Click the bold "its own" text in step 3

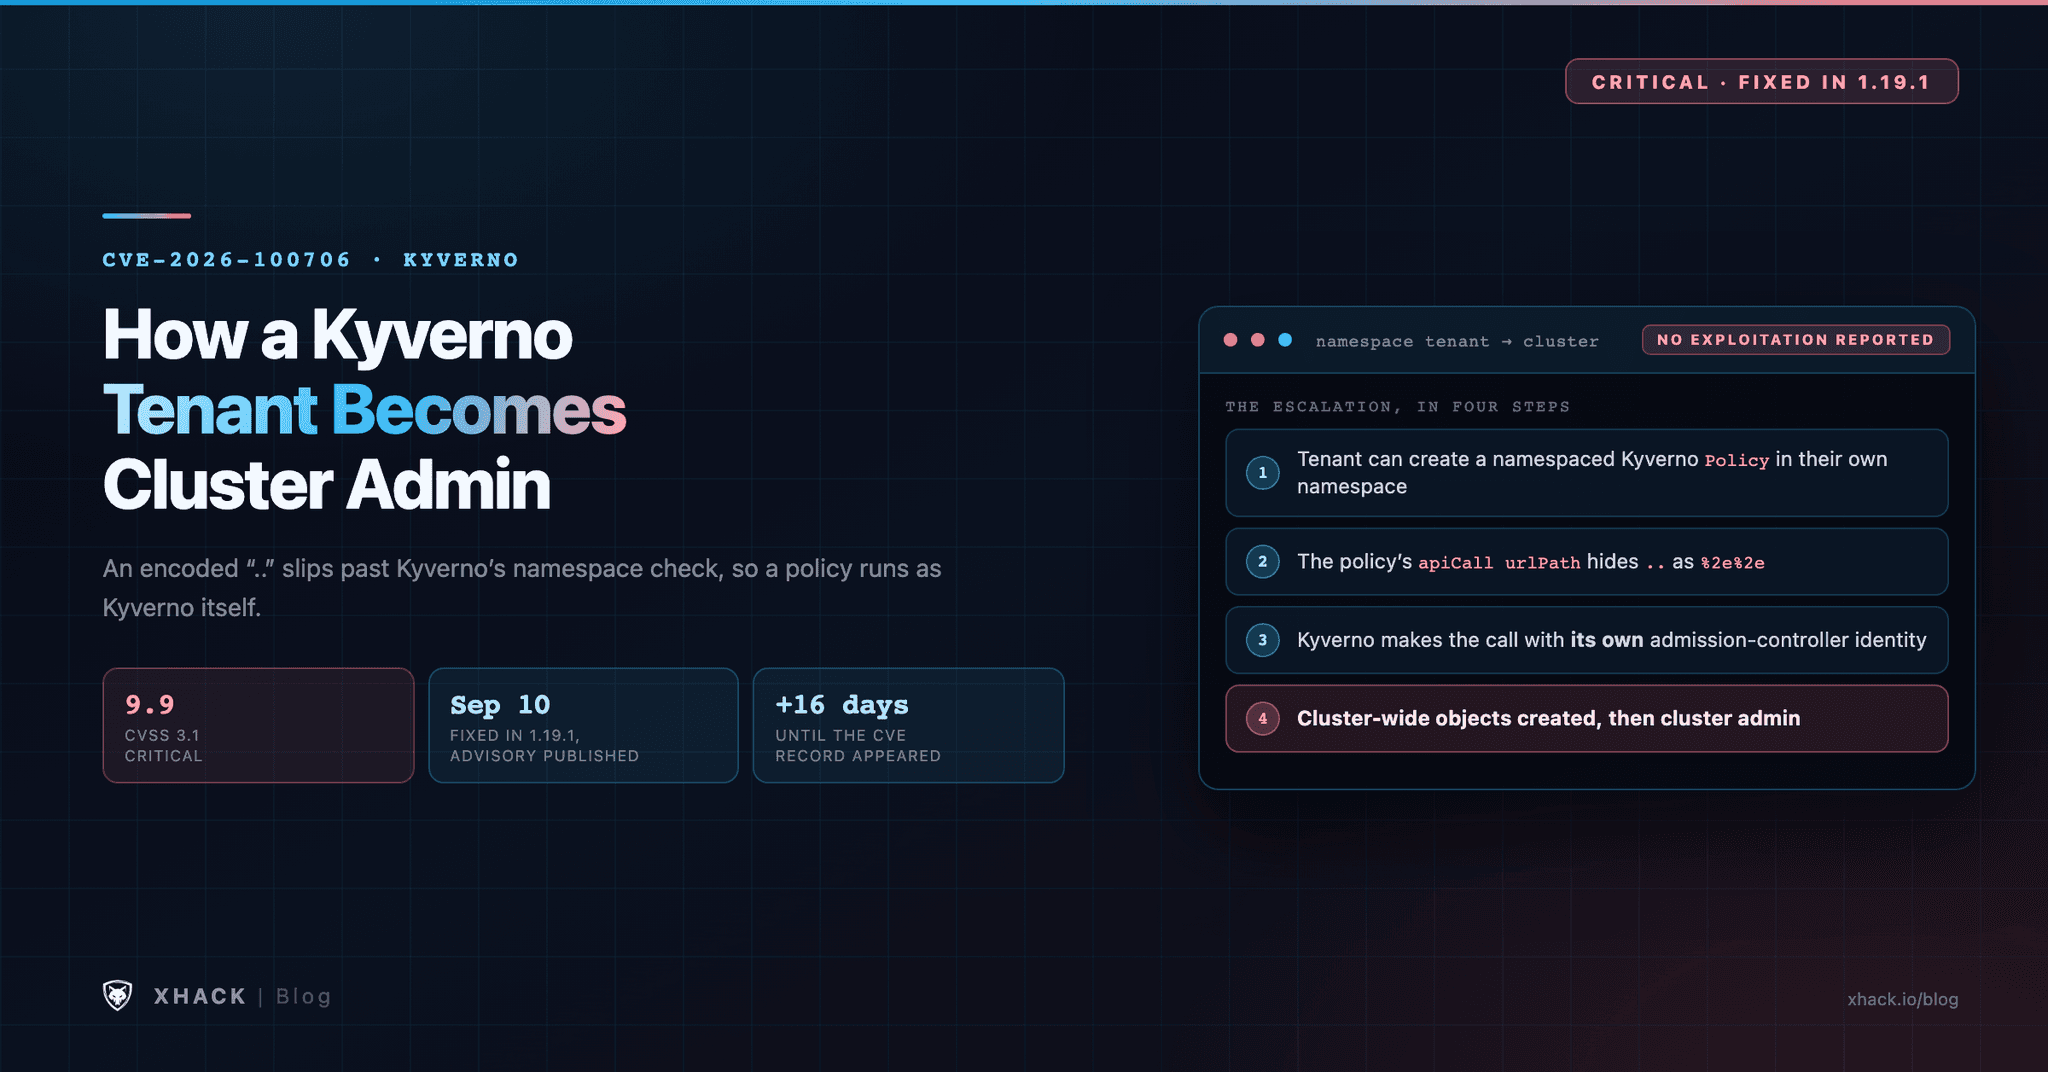click(1606, 640)
